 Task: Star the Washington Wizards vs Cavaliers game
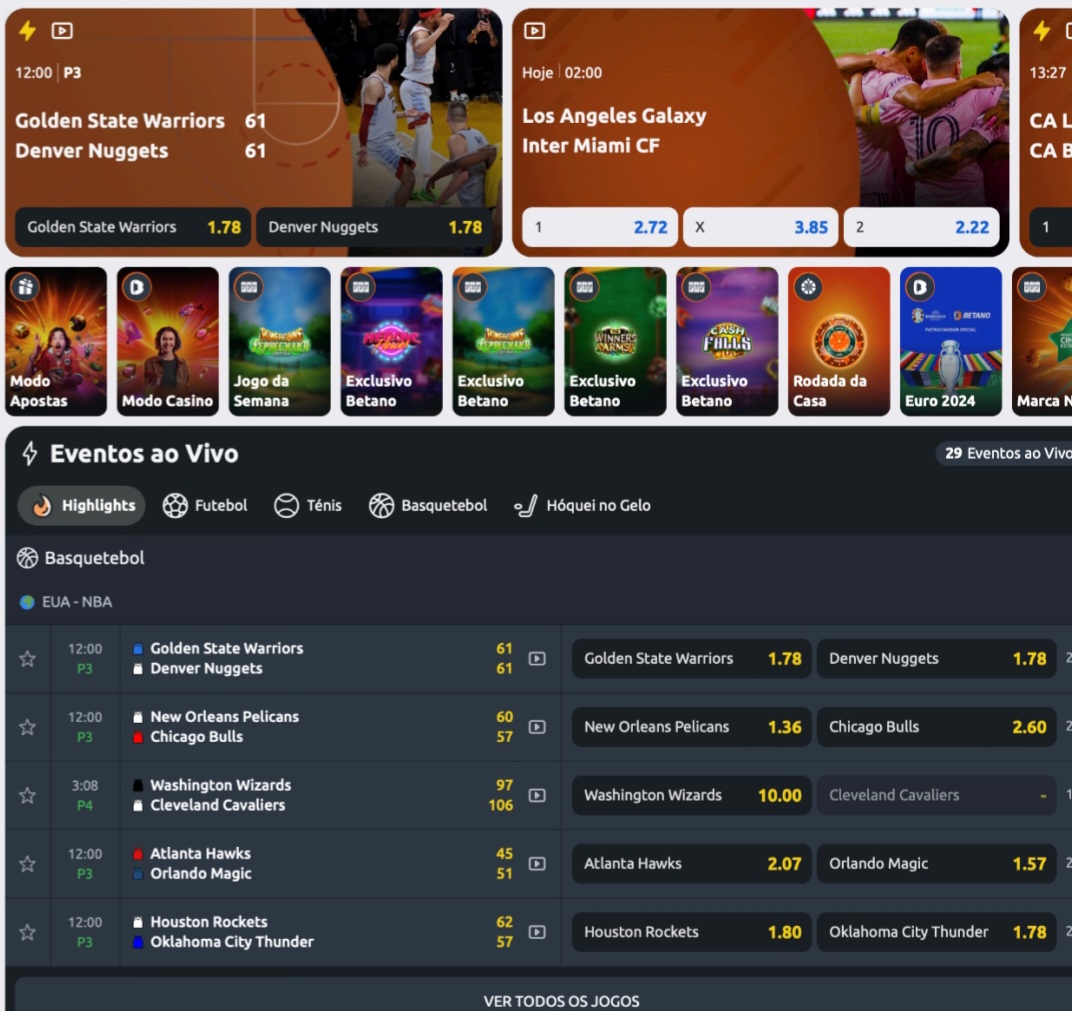[27, 796]
